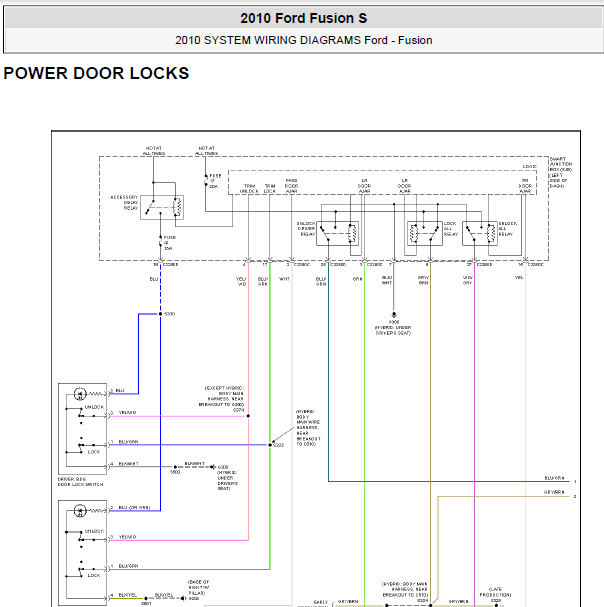Click 'LOCK' label in driver side switch
The height and width of the screenshot is (607, 604).
[x=94, y=452]
